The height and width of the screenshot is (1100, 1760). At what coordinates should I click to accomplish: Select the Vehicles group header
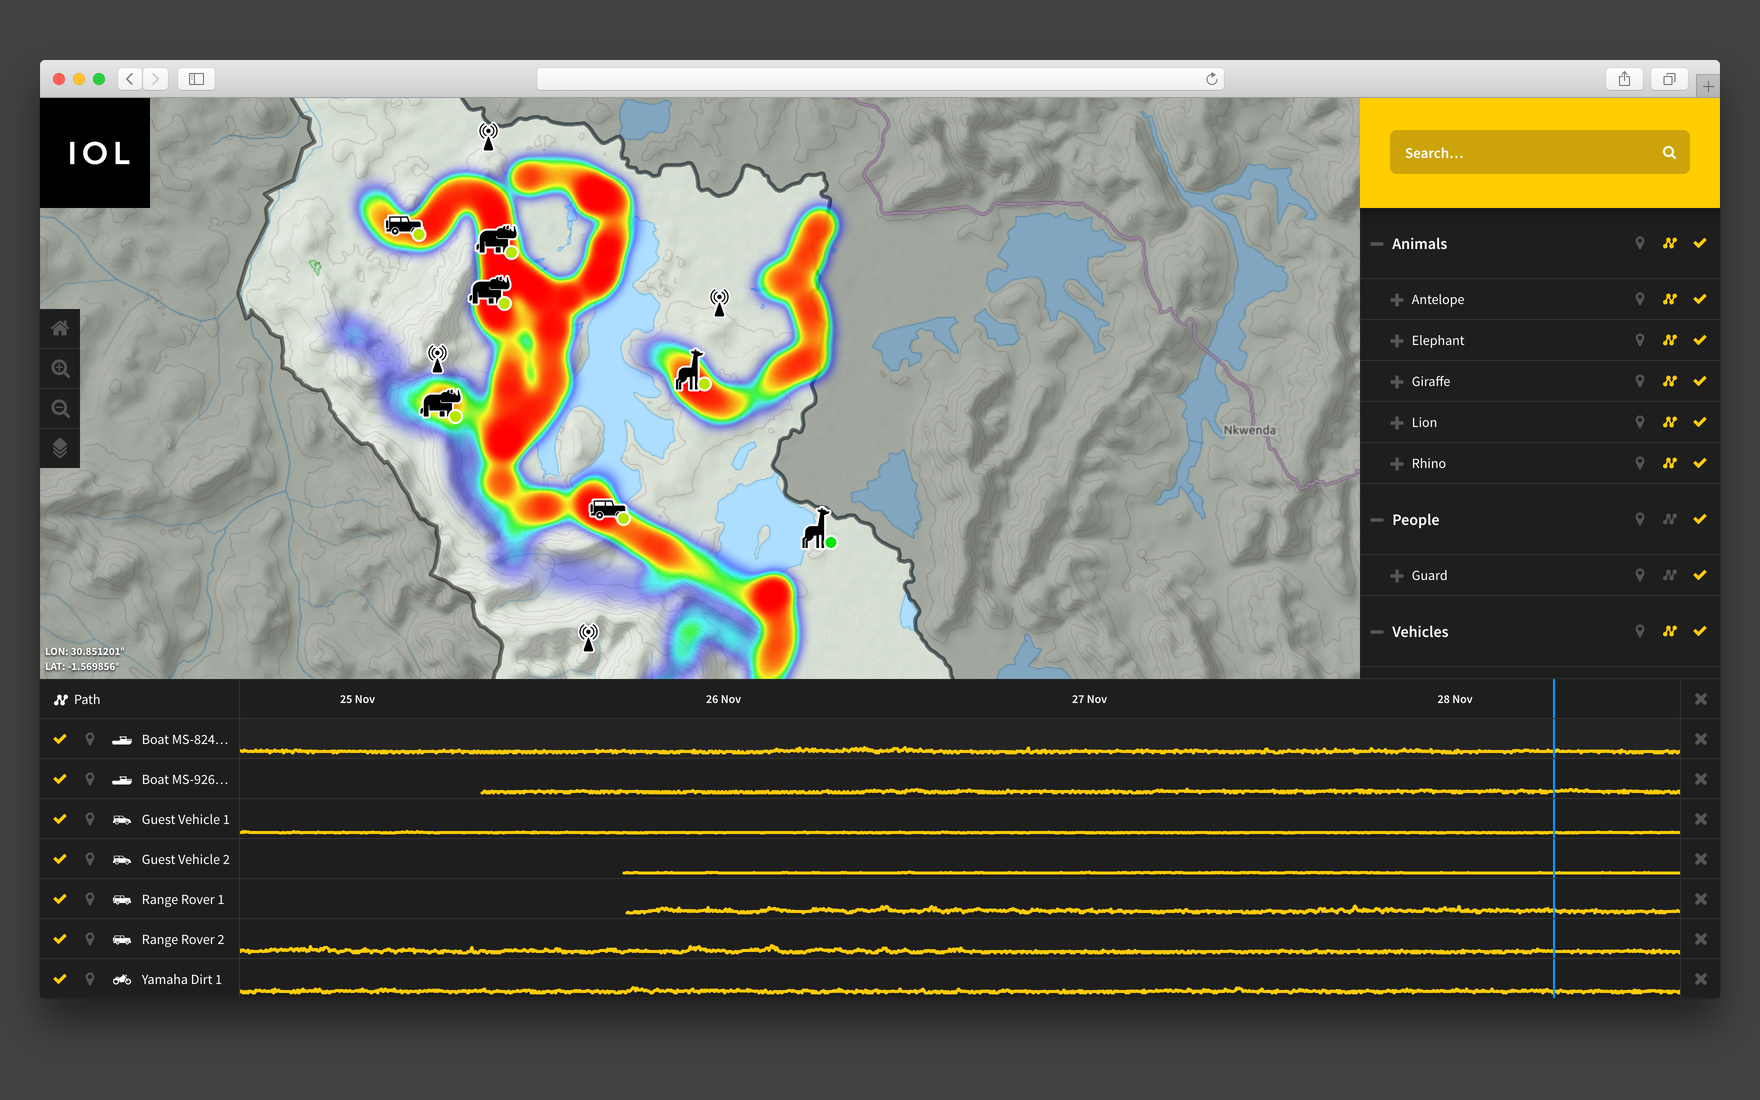(1419, 632)
